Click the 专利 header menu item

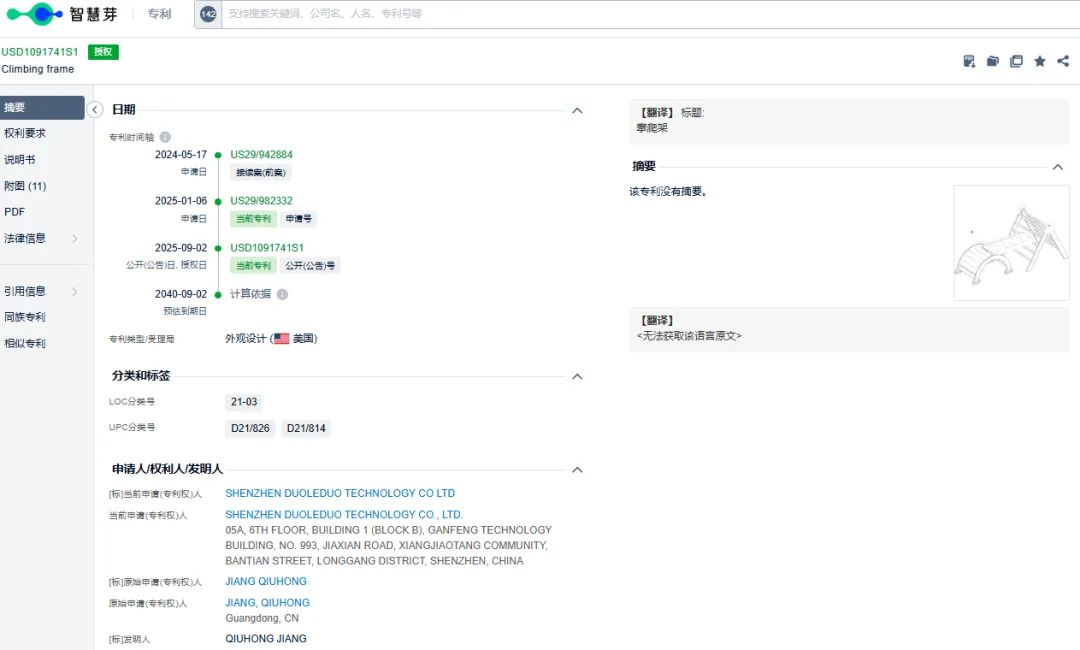pyautogui.click(x=159, y=14)
